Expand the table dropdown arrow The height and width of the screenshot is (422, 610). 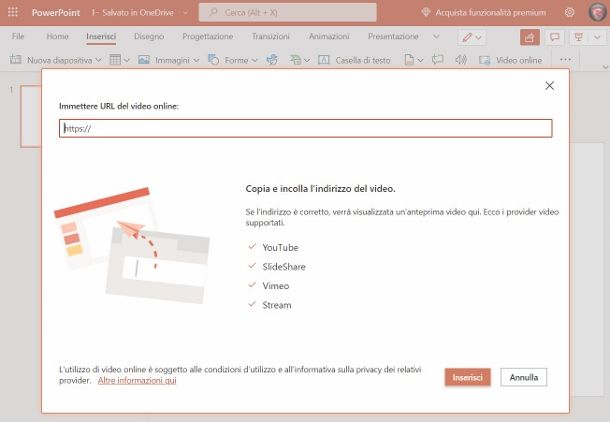tap(126, 60)
